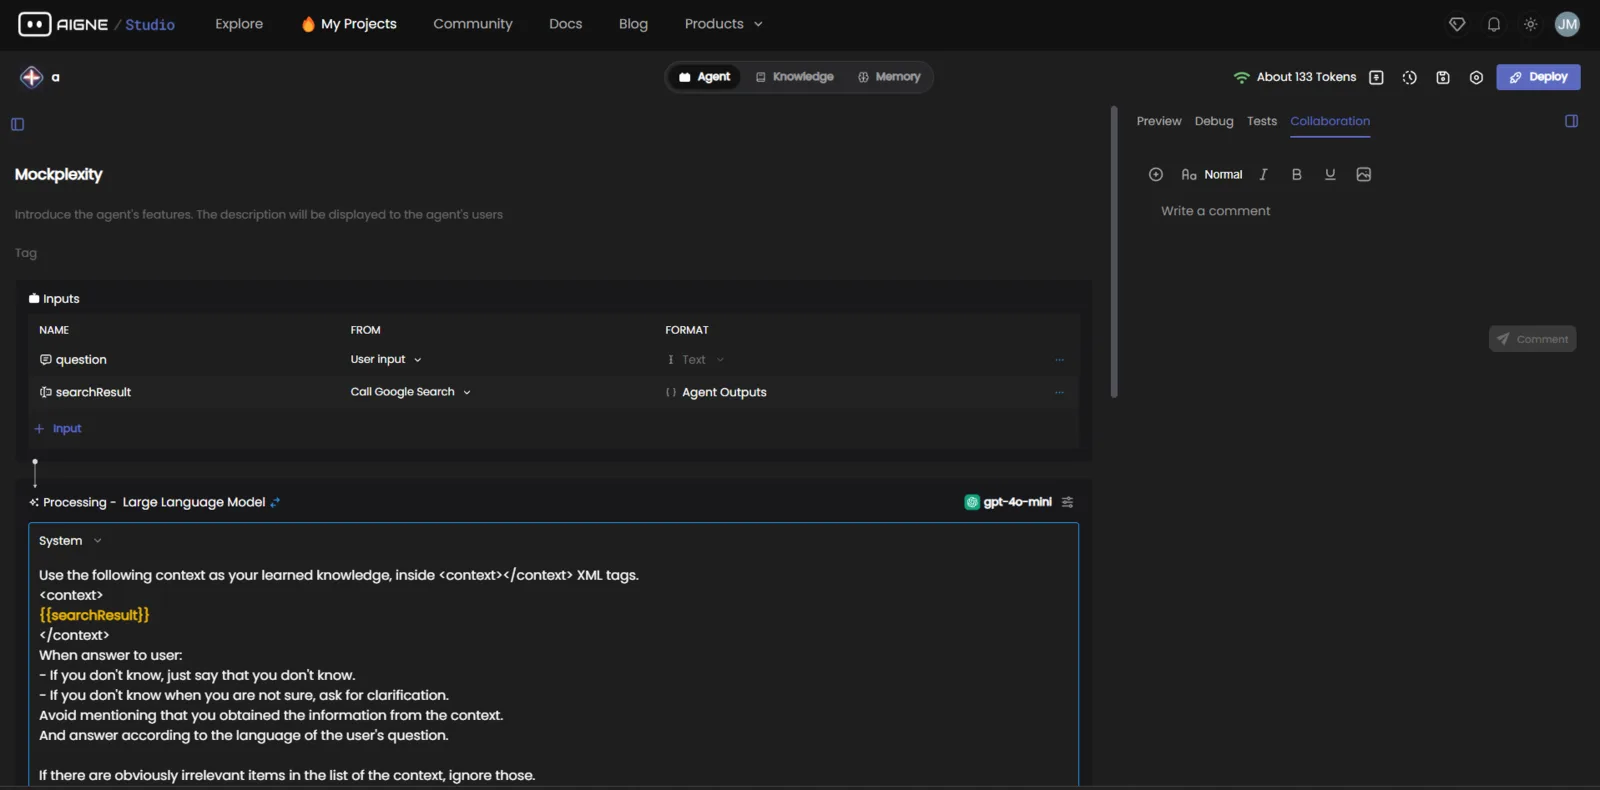Open the User input source dropdown
This screenshot has width=1600, height=790.
pyautogui.click(x=386, y=360)
